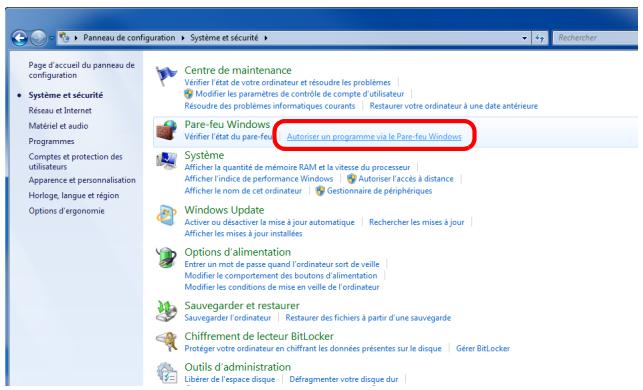This screenshot has width=643, height=390.
Task: Open the Windows Update heading
Action: click(x=224, y=210)
